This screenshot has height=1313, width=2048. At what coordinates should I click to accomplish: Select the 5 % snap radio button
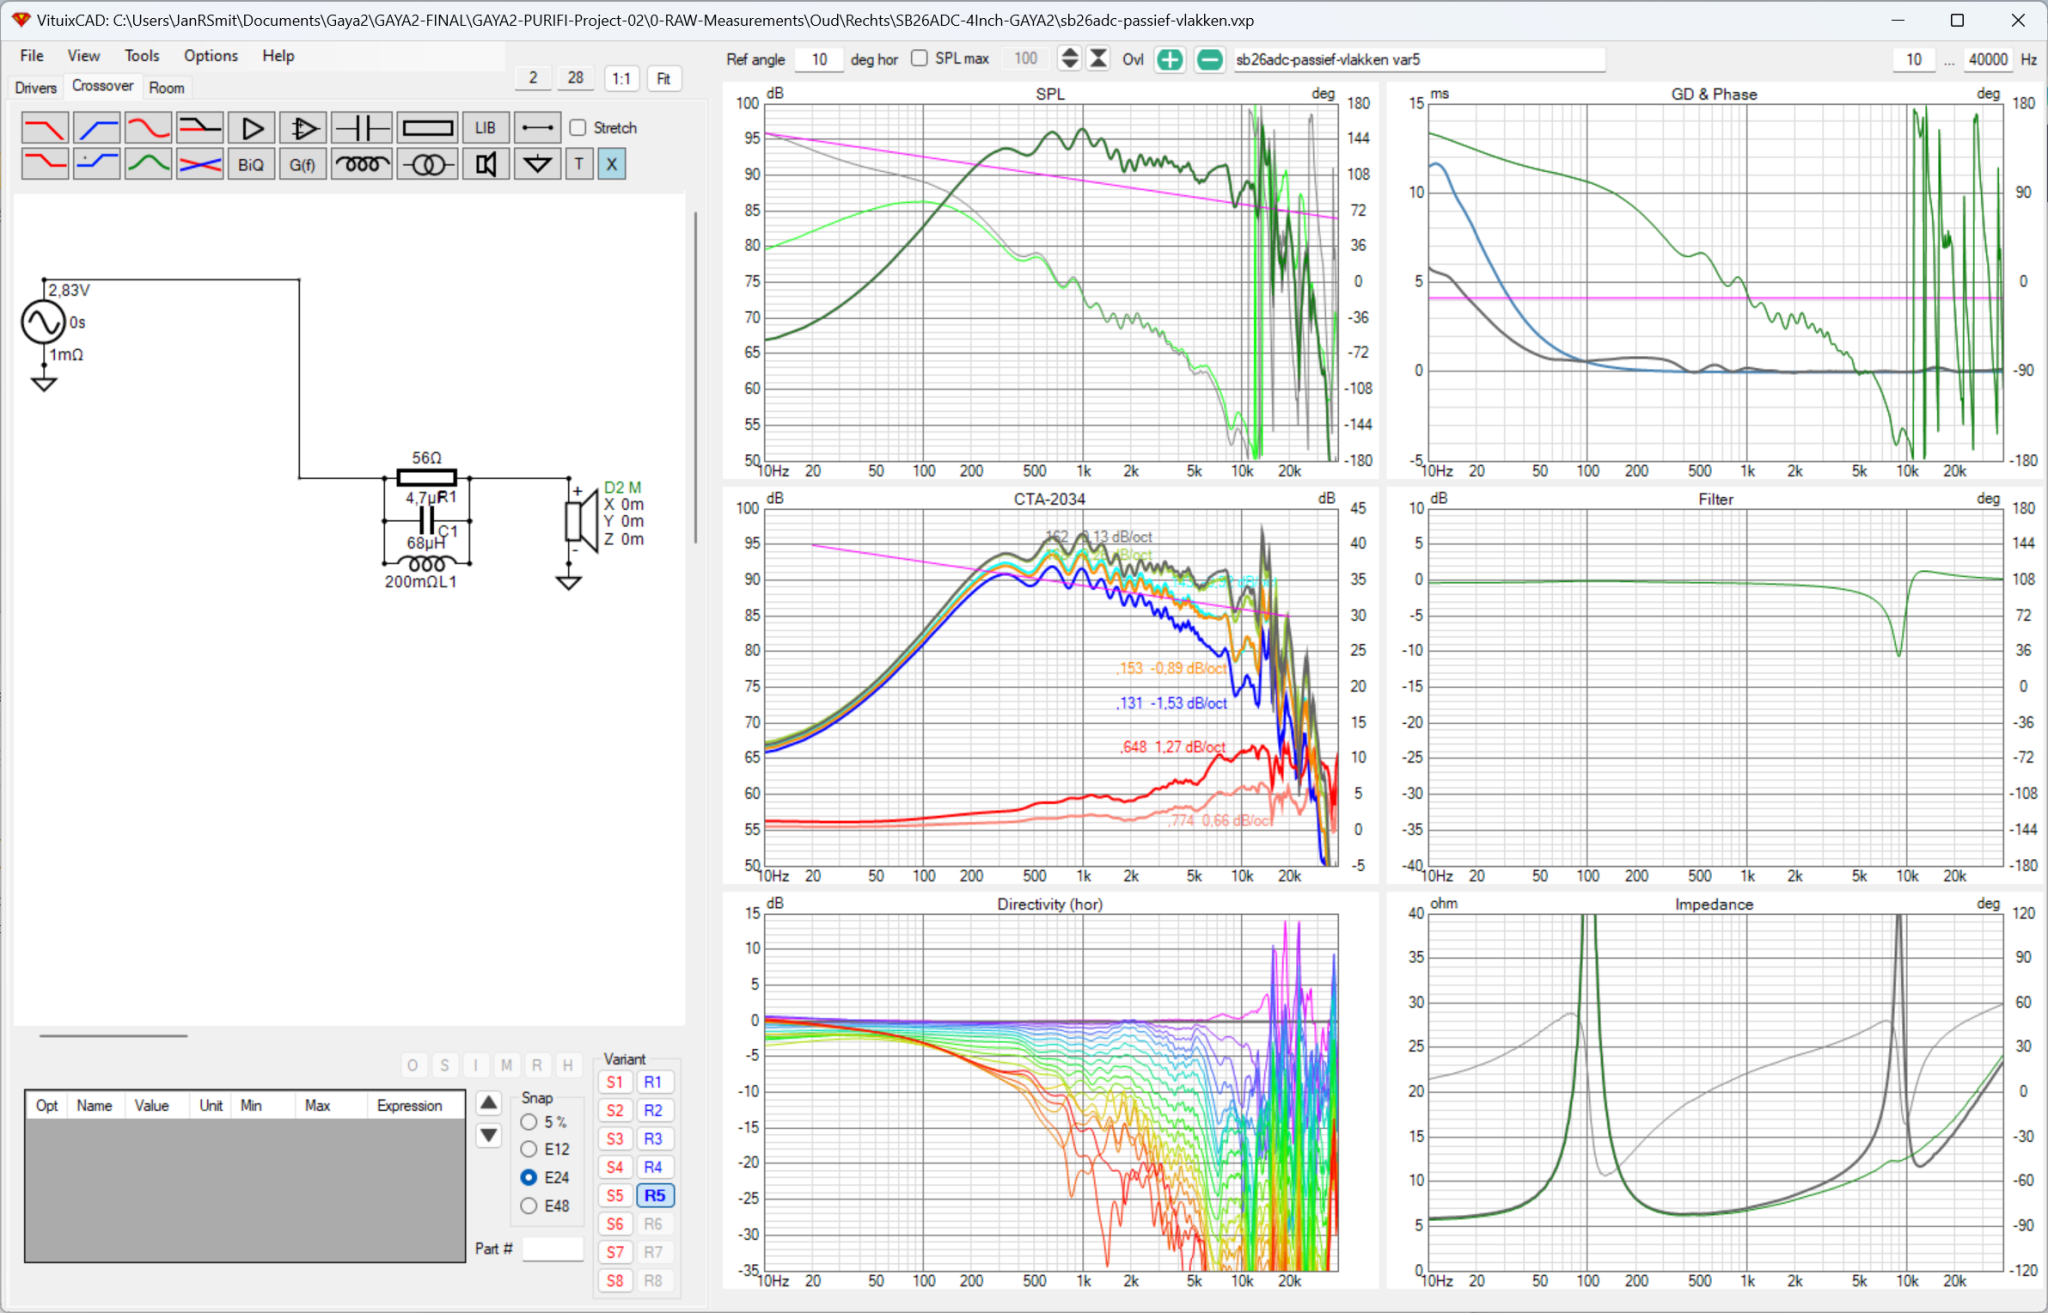pos(529,1122)
